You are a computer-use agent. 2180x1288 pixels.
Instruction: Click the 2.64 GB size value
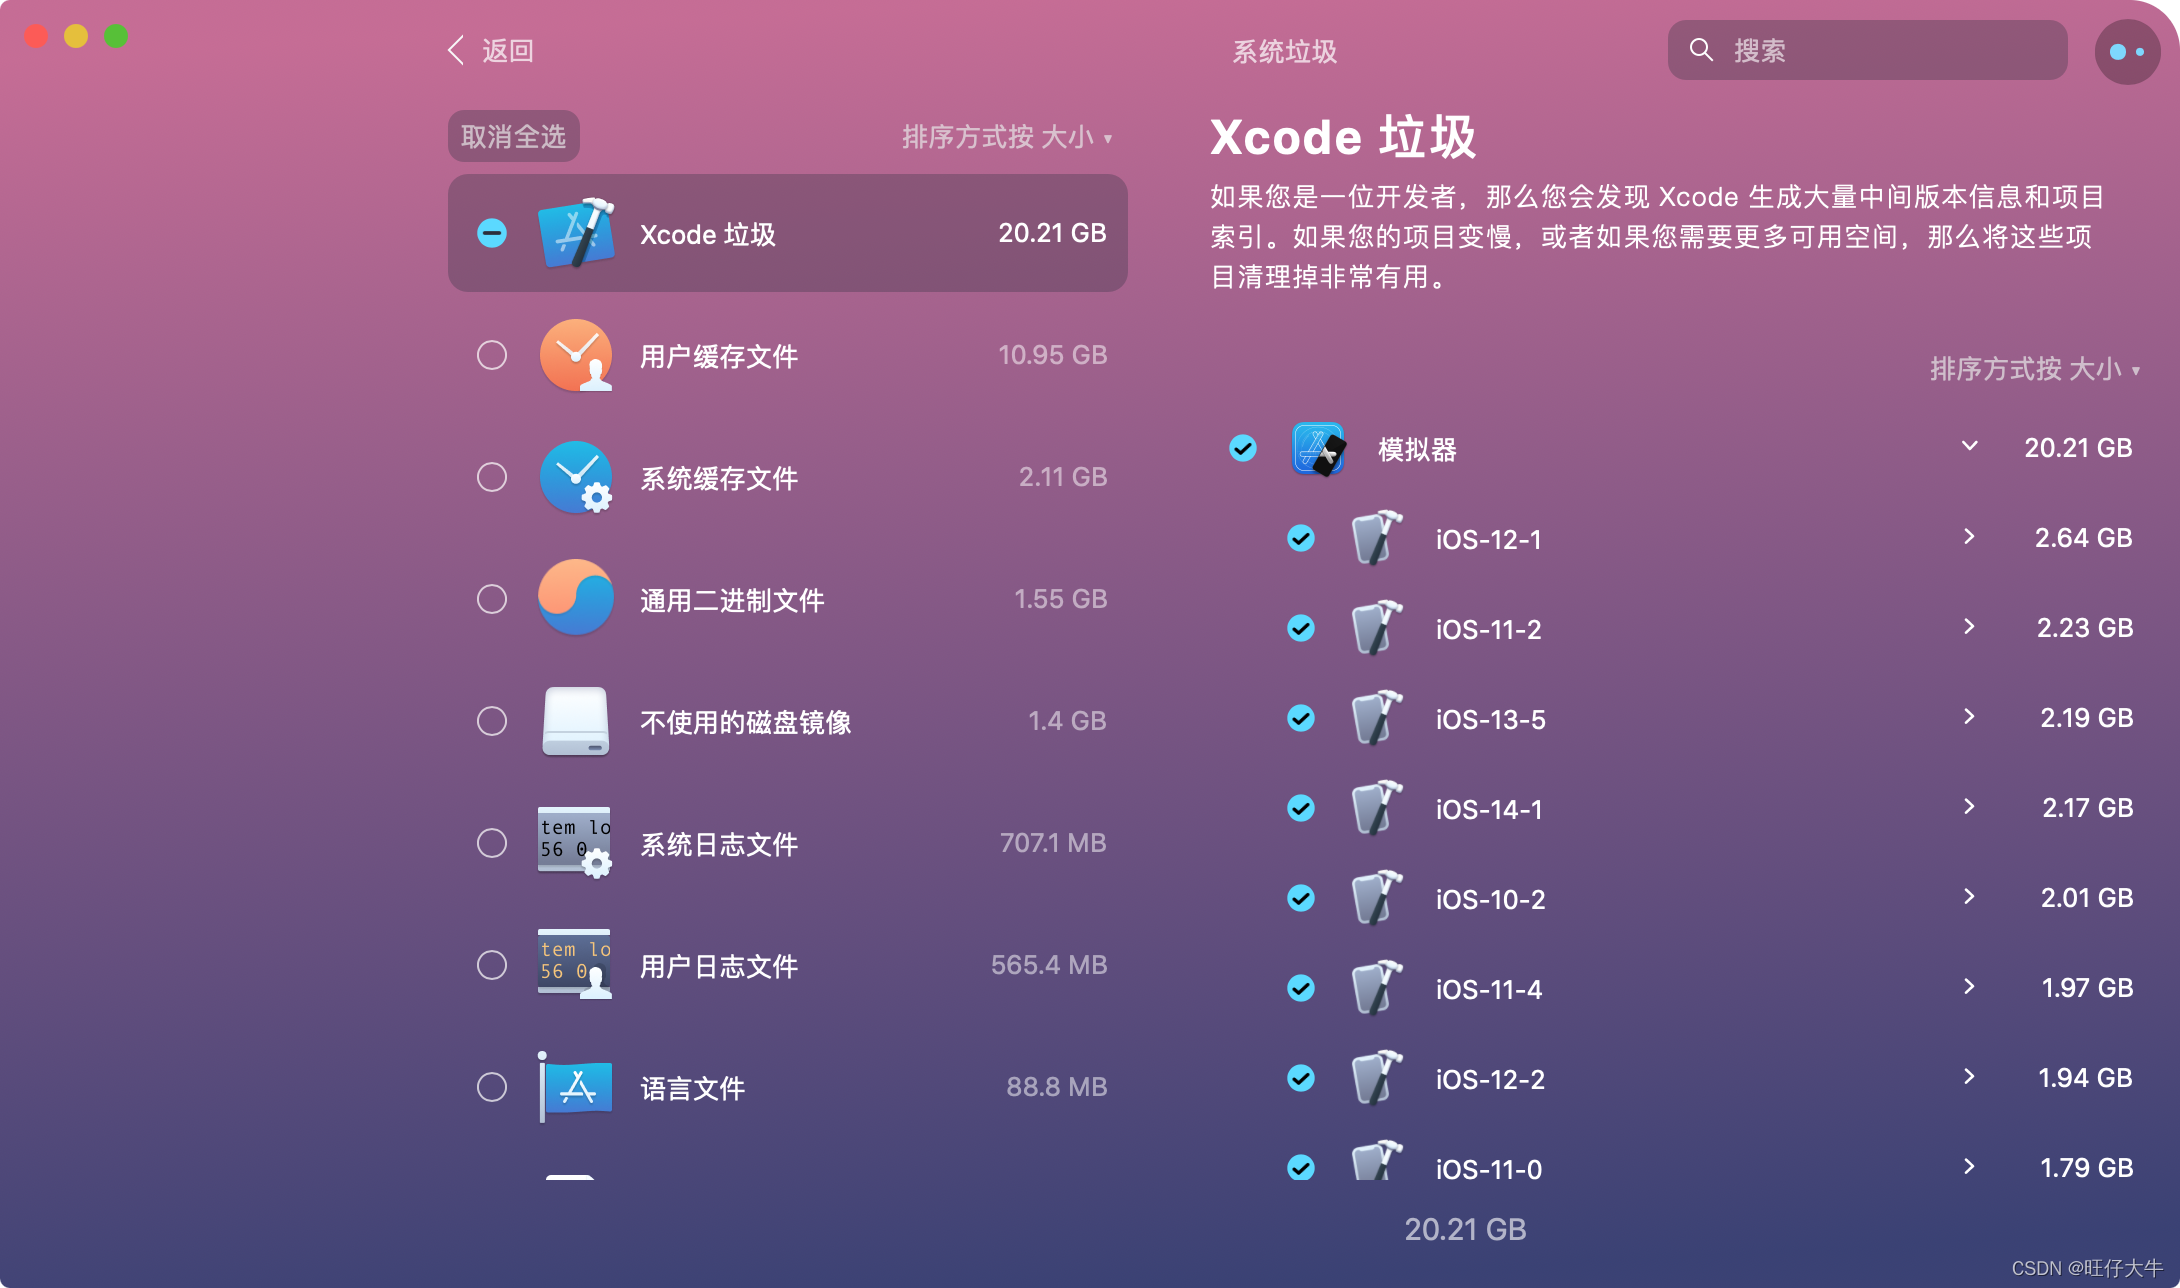2083,538
